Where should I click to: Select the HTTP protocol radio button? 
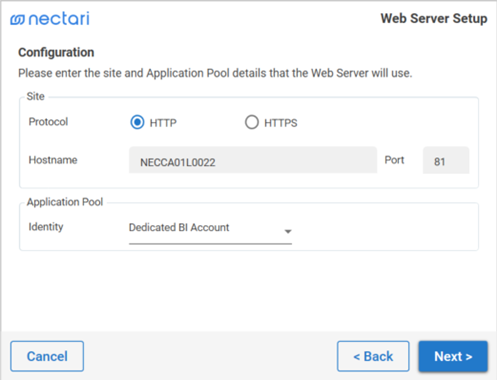[x=137, y=122]
